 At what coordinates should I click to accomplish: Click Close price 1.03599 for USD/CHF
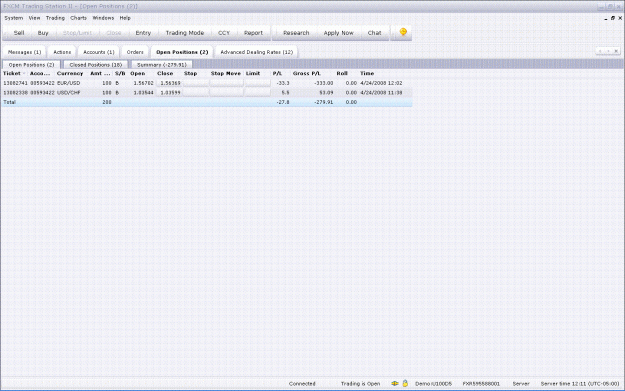pos(170,93)
